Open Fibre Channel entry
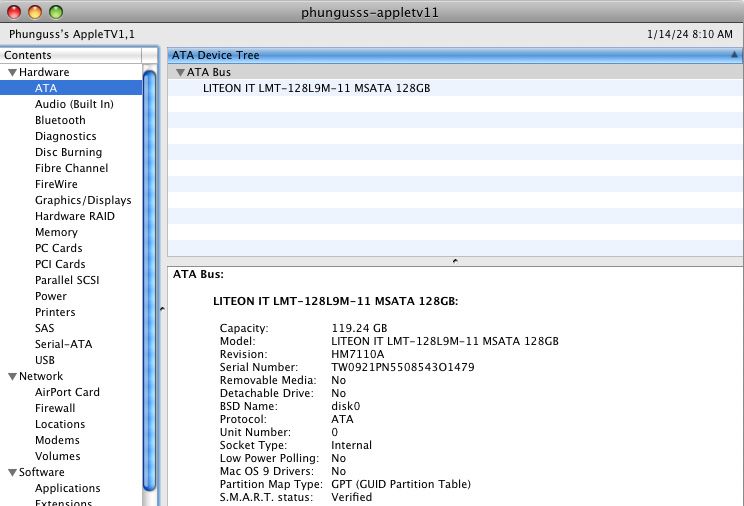This screenshot has width=744, height=506. (71, 168)
